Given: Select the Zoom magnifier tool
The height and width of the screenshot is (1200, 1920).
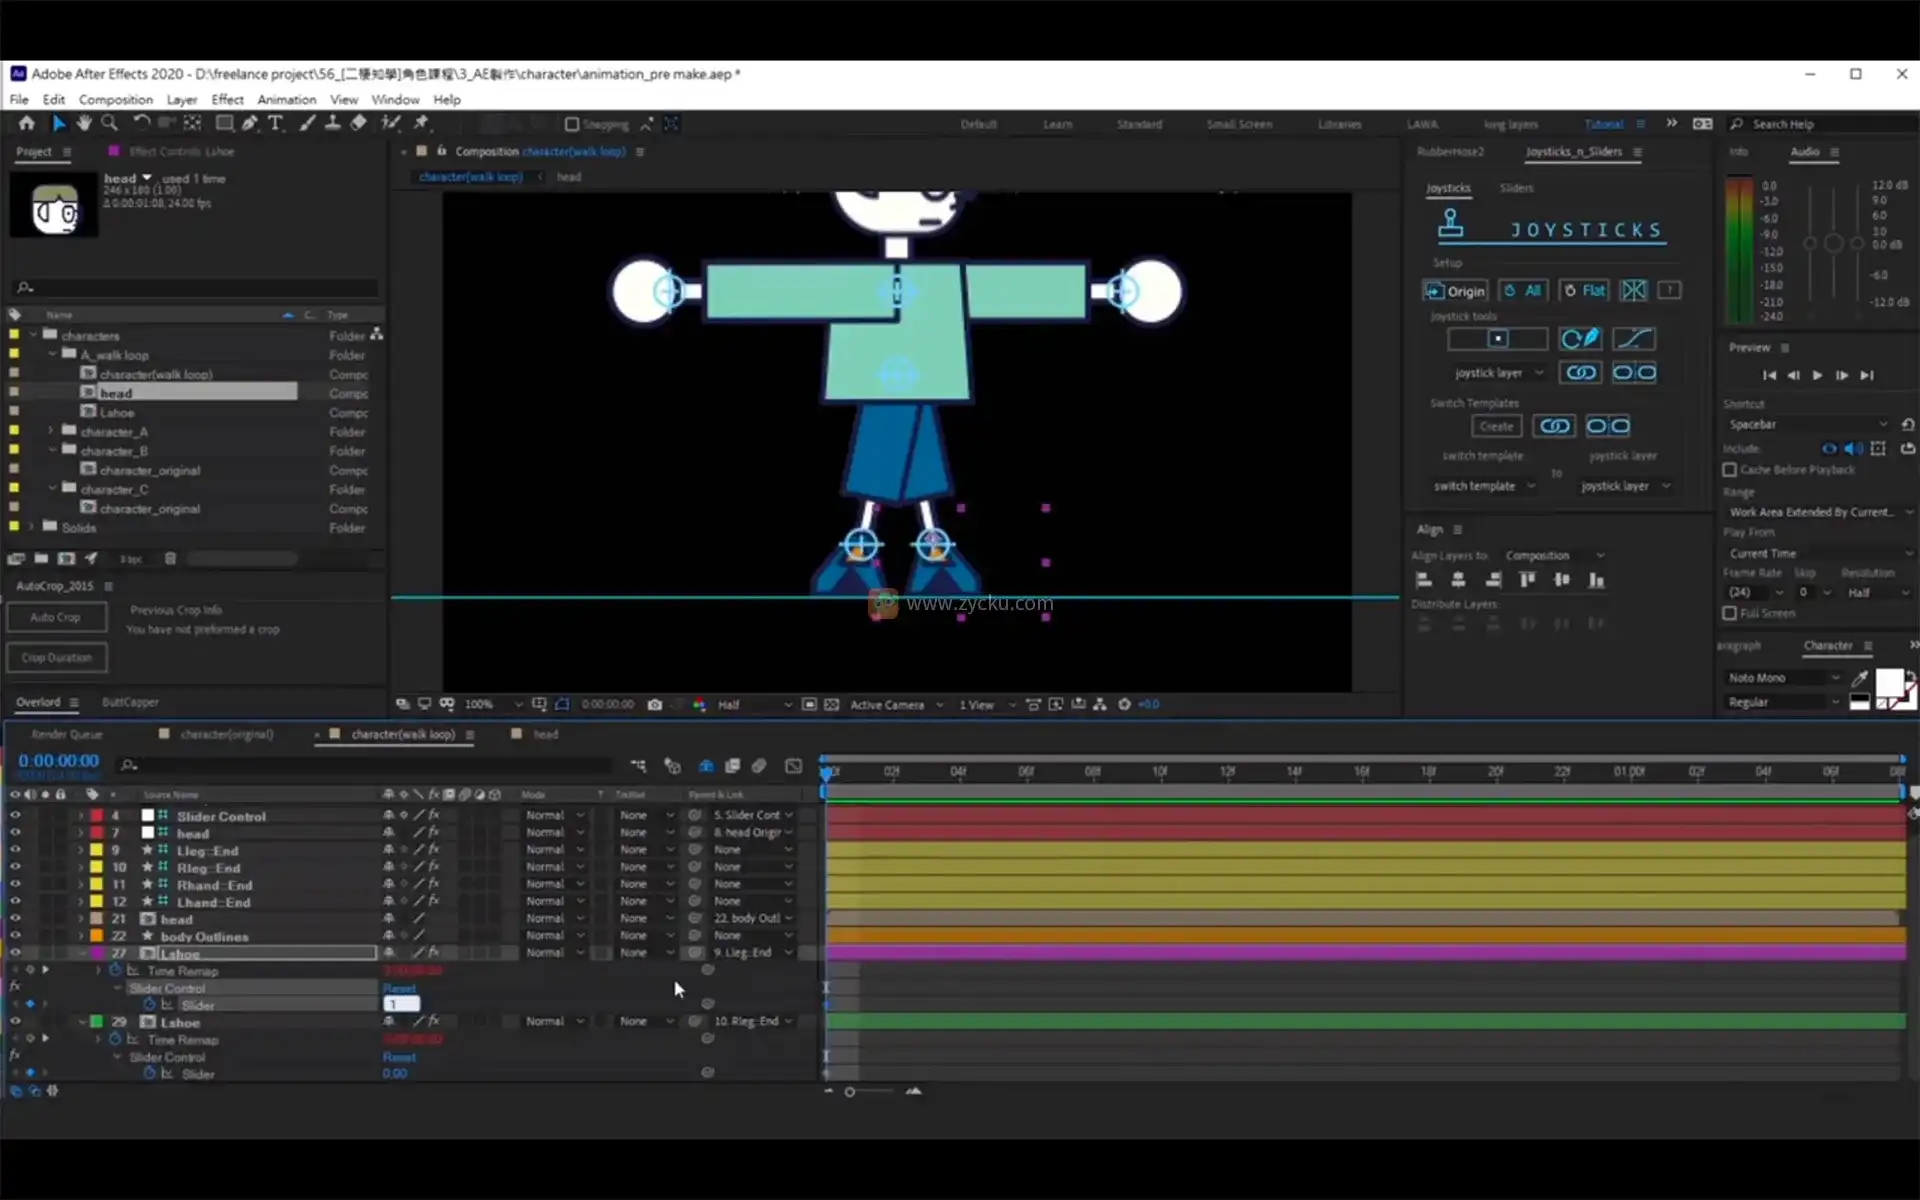Looking at the screenshot, I should point(110,123).
